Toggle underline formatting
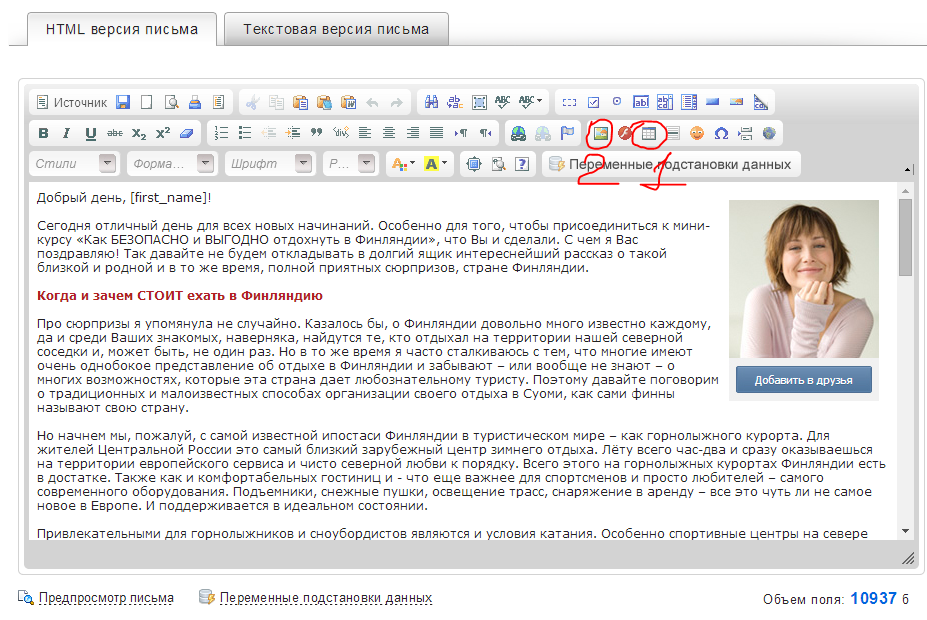Image resolution: width=927 pixels, height=620 pixels. coord(90,133)
